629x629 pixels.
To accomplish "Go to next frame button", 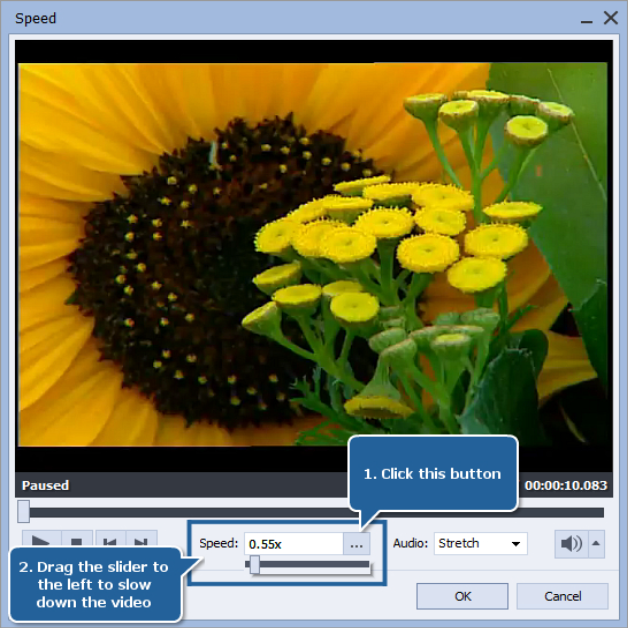I will [x=141, y=540].
